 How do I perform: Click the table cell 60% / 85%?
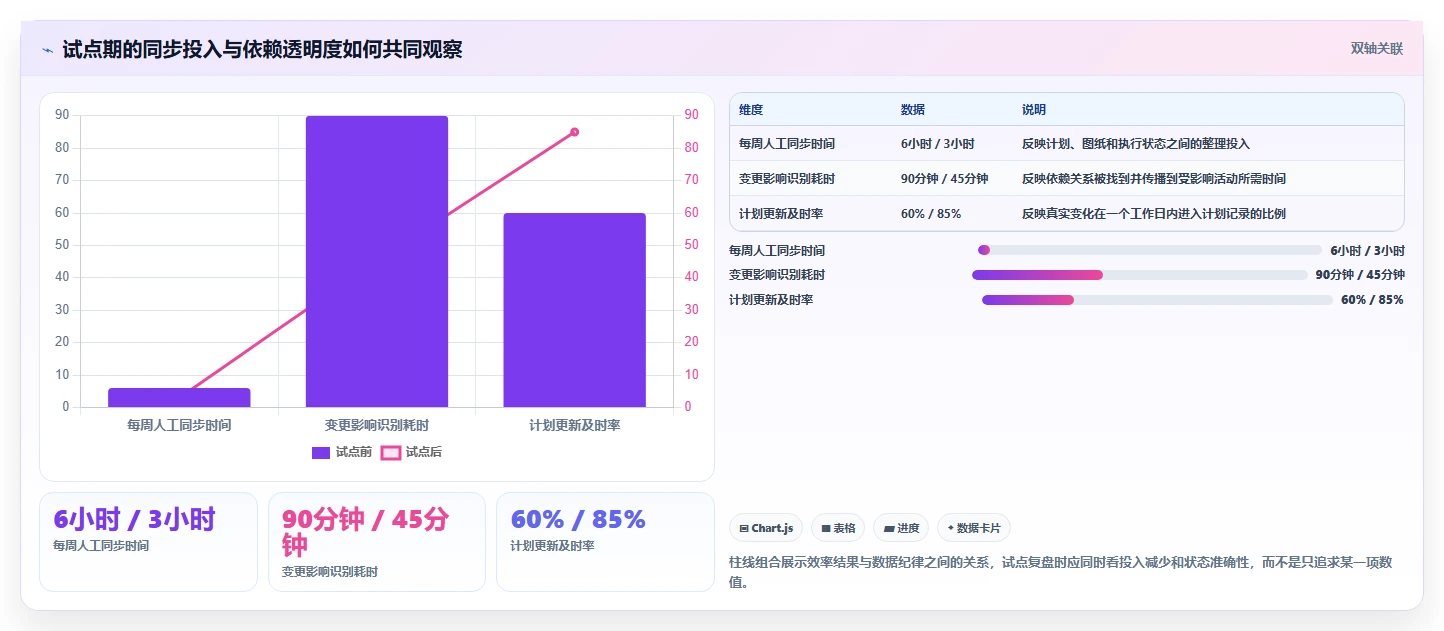click(x=931, y=214)
